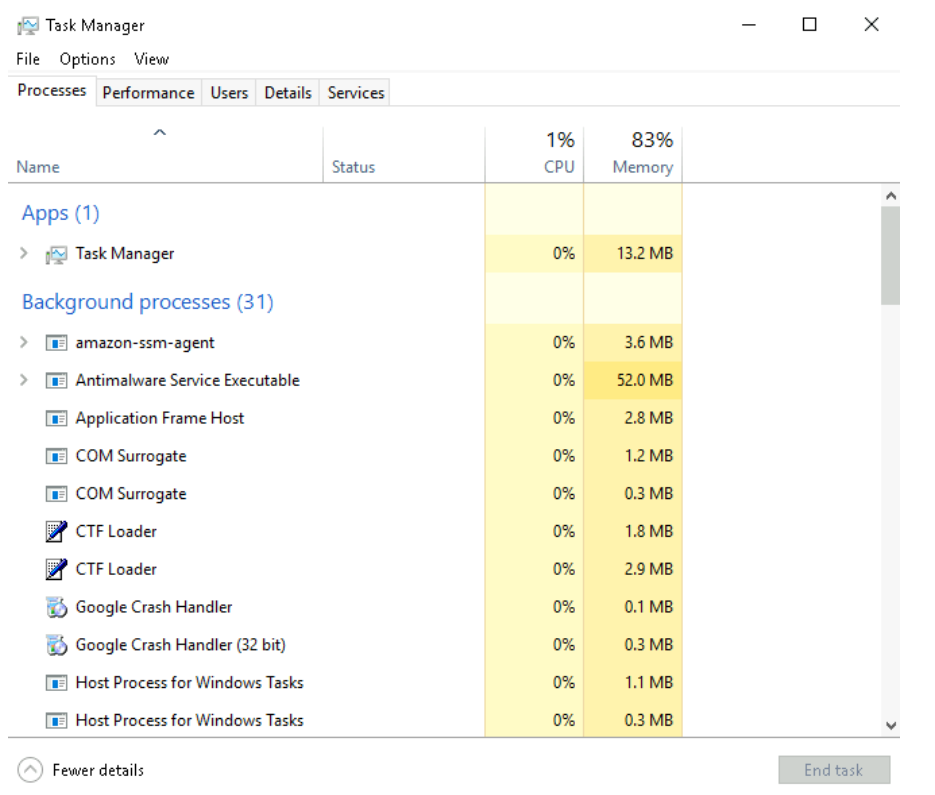Click the first COM Surrogate icon

coord(56,457)
